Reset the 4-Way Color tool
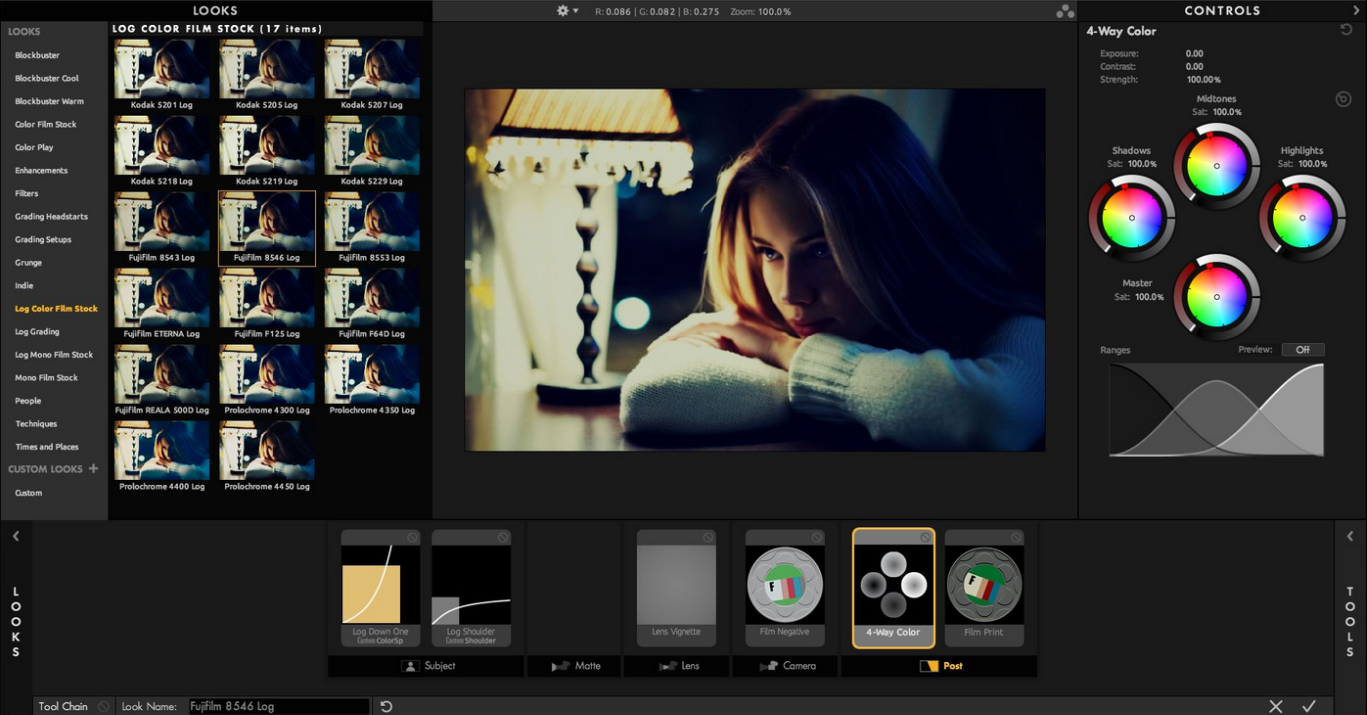The image size is (1367, 715). point(1346,30)
